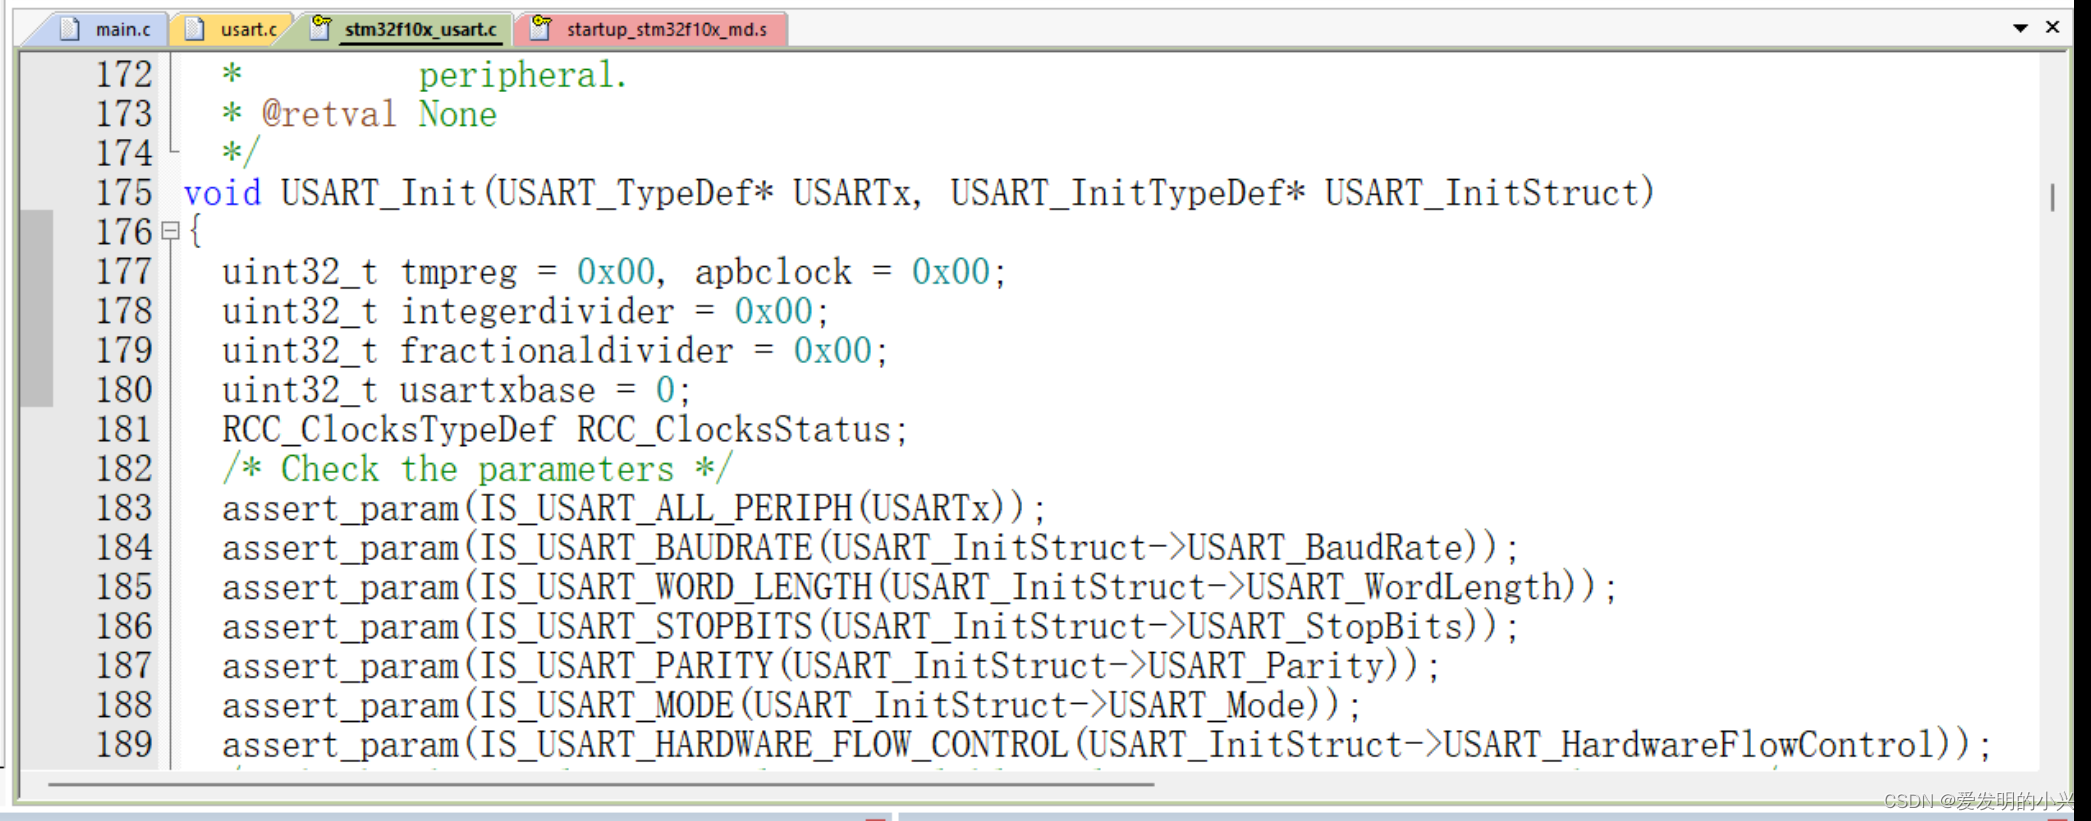The width and height of the screenshot is (2091, 821).
Task: Click USART_WordLength member on line 185
Action: pos(1404,588)
